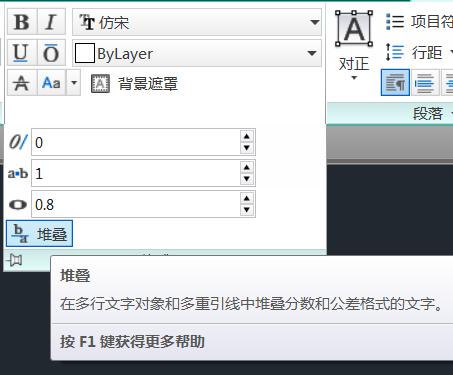Click the oblique angle input field

point(136,142)
